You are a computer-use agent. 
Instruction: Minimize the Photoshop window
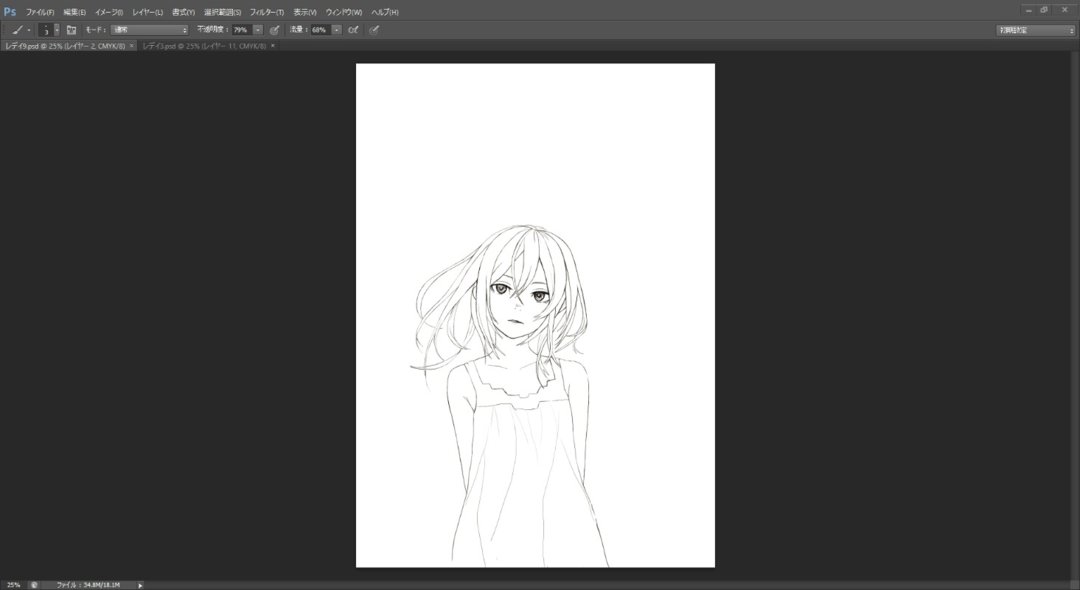point(1028,10)
